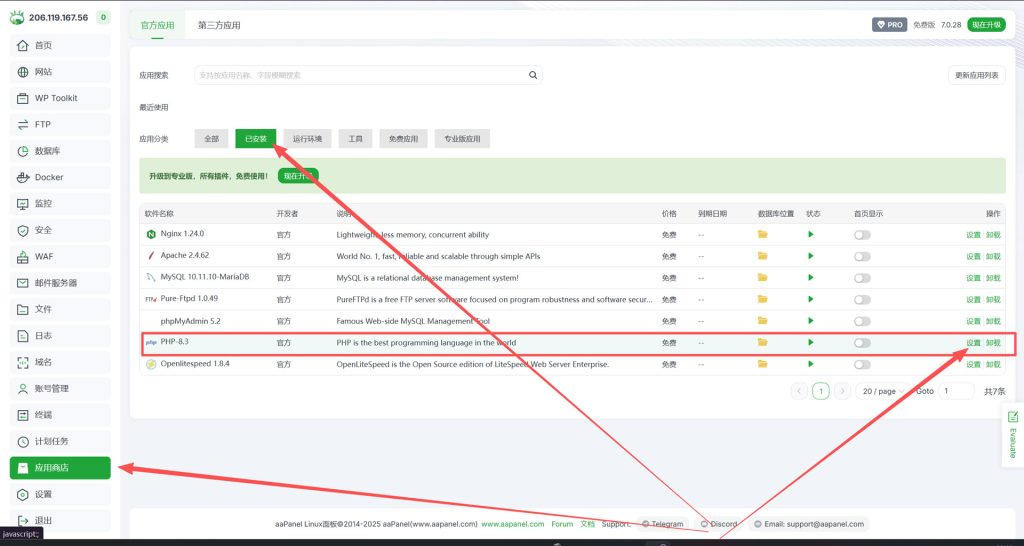The height and width of the screenshot is (546, 1024).
Task: Toggle homepage display switch for Openlitespeed 1.8.4
Action: (x=861, y=365)
